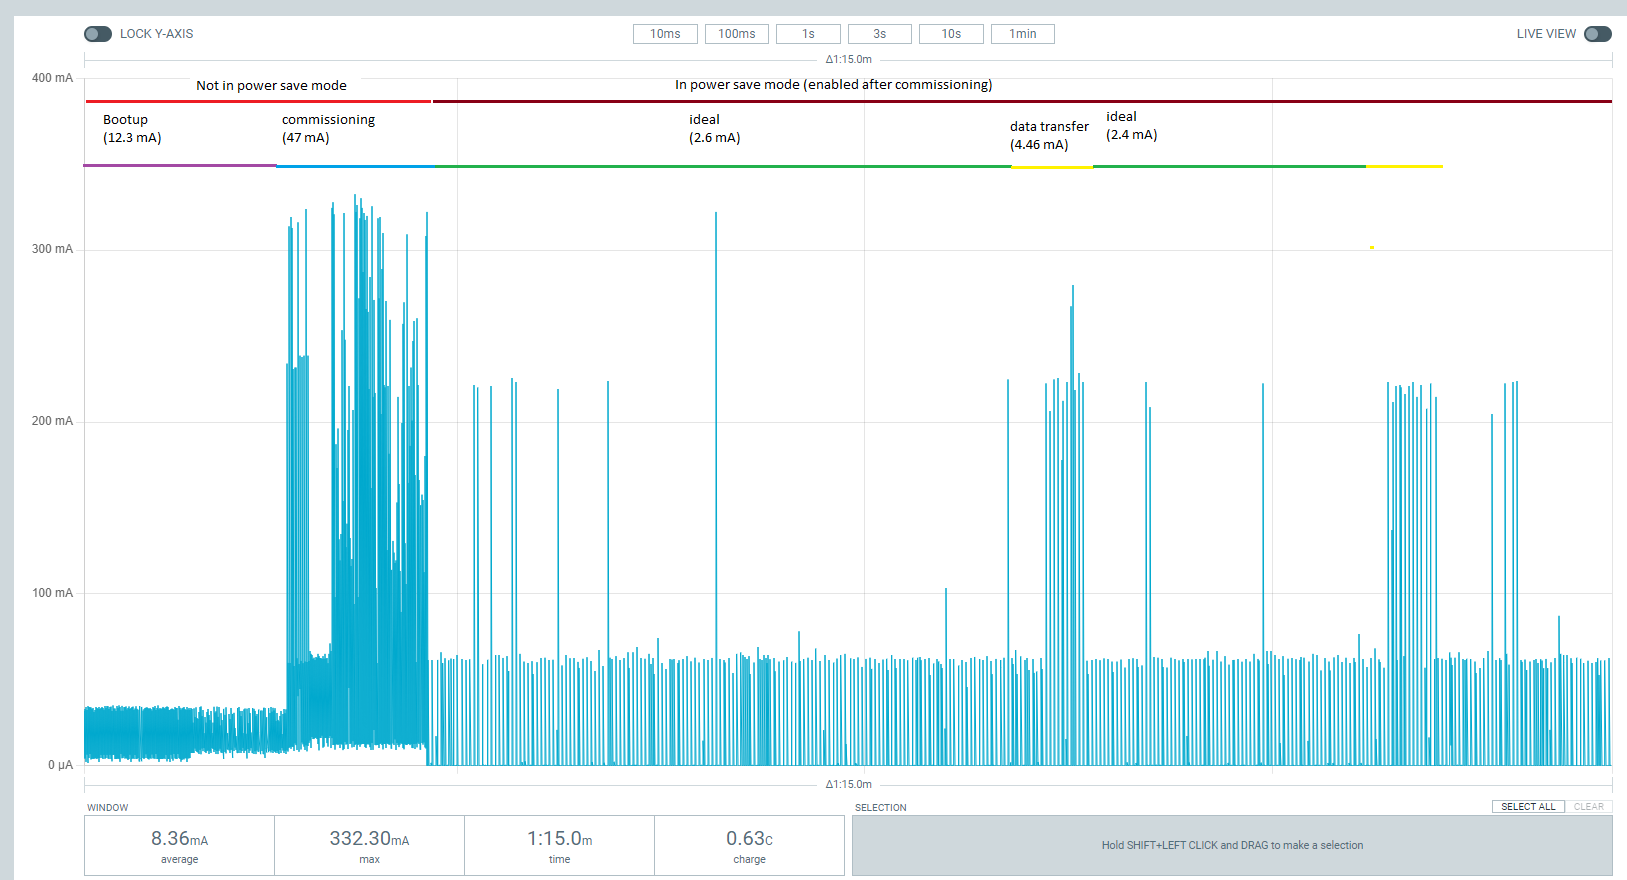This screenshot has height=880, width=1627.
Task: Click the 'Not in power save mode' label
Action: pos(271,86)
